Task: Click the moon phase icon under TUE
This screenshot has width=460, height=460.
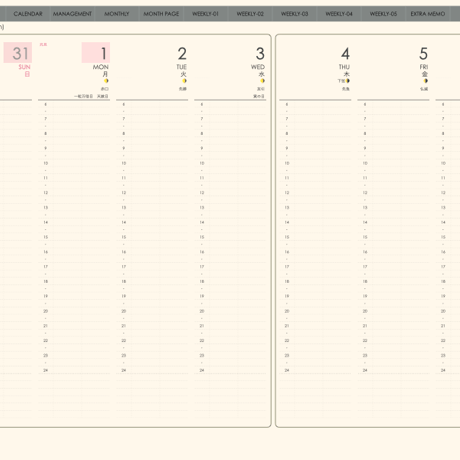Action: tap(184, 81)
